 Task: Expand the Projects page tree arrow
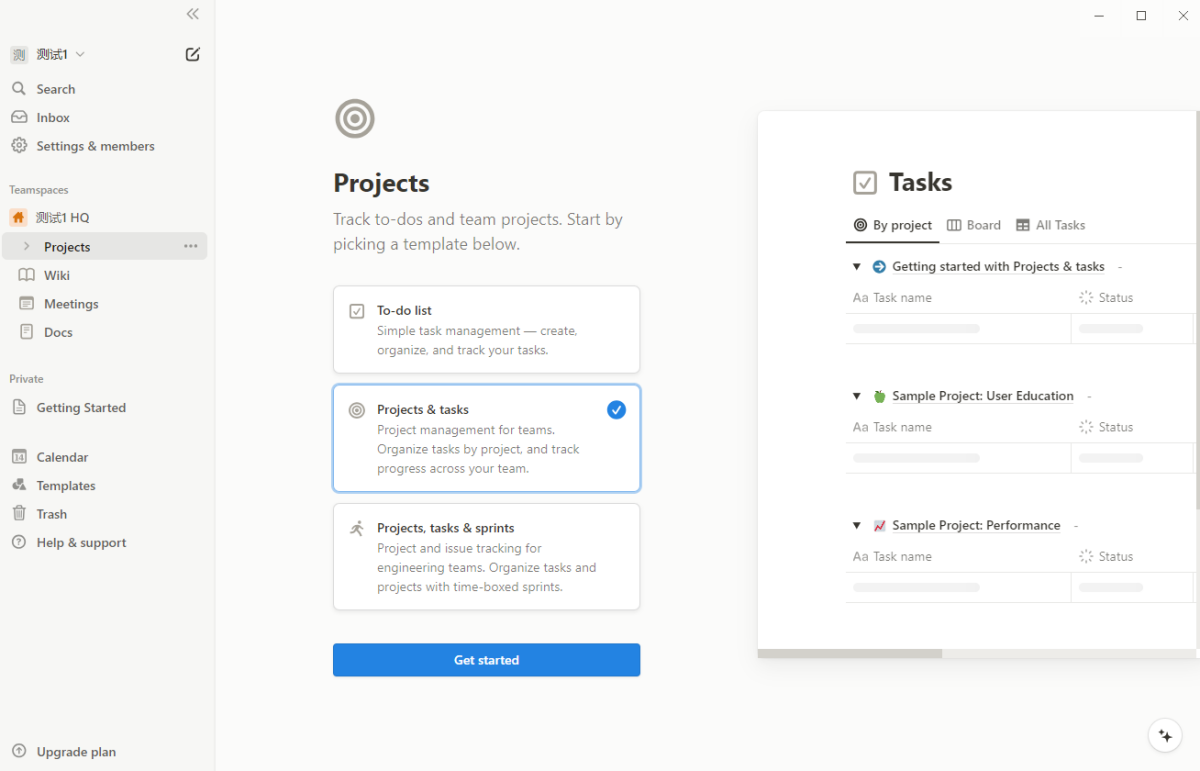click(x=26, y=247)
